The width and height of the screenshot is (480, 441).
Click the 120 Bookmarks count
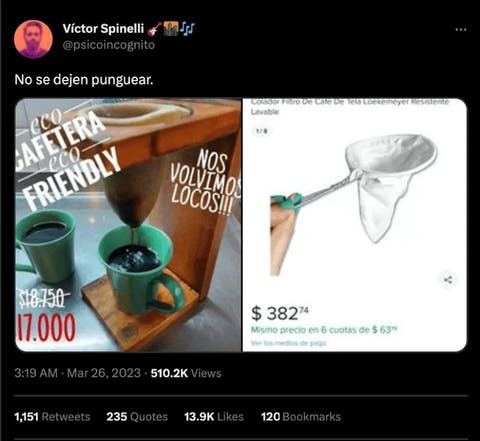pyautogui.click(x=301, y=417)
